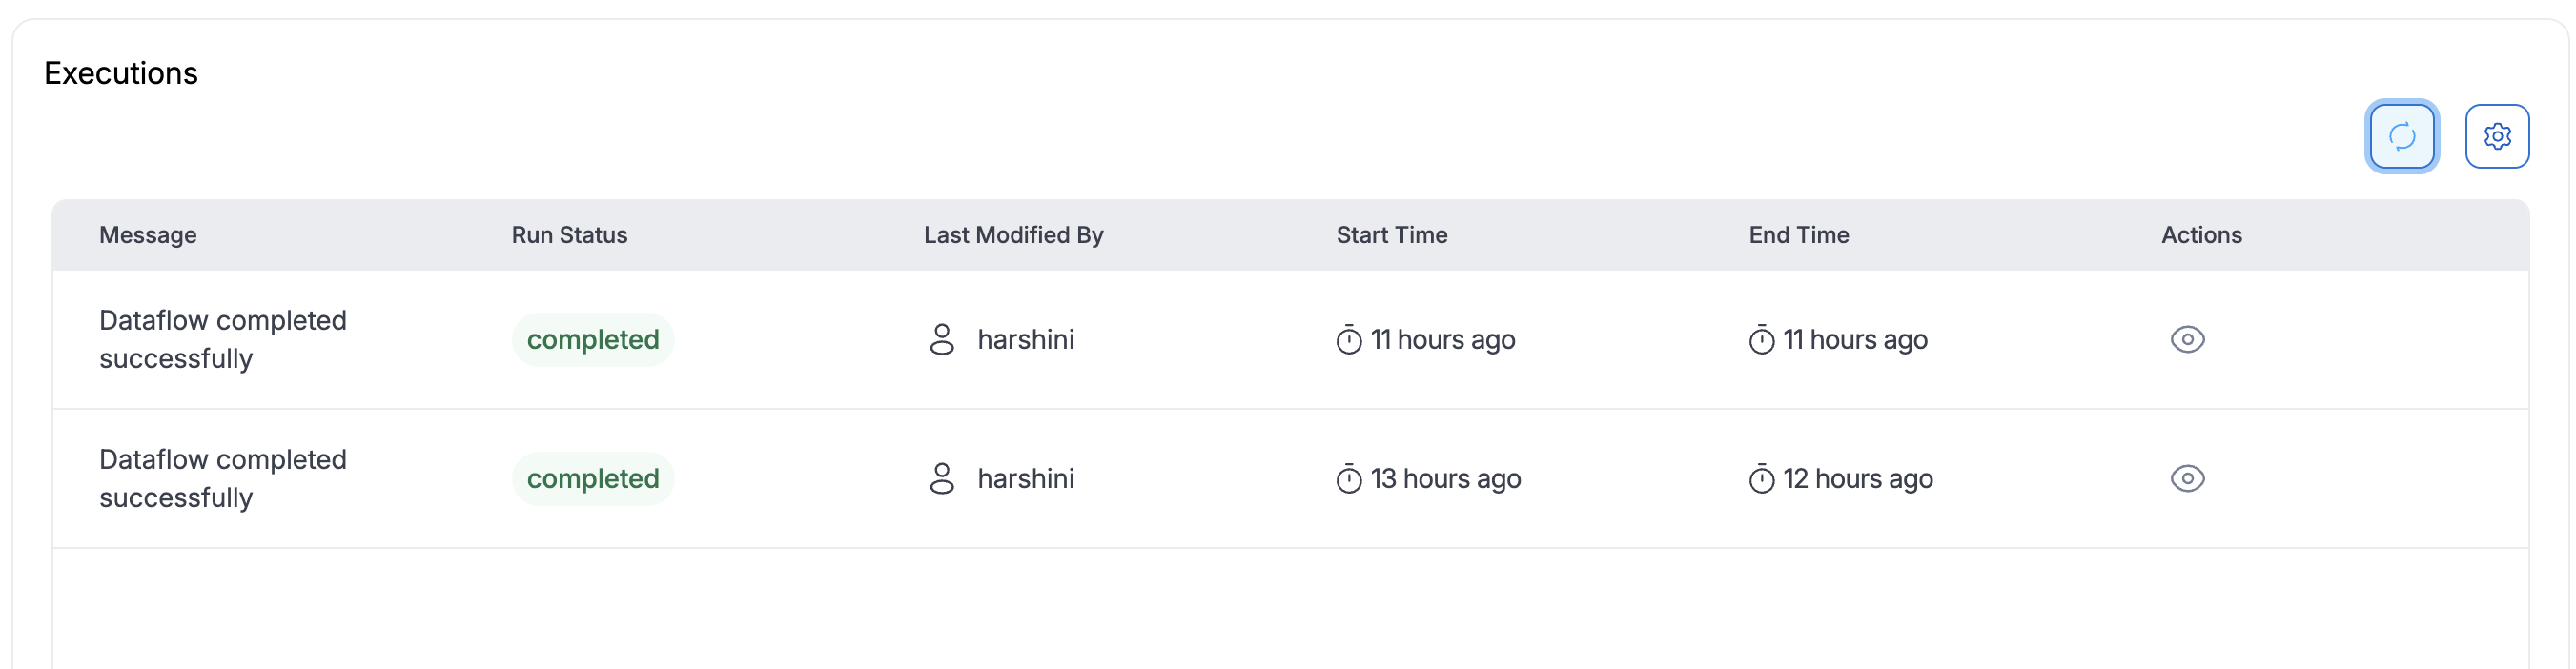The height and width of the screenshot is (669, 2576).
Task: Sort by the Run Status column header
Action: [x=568, y=235]
